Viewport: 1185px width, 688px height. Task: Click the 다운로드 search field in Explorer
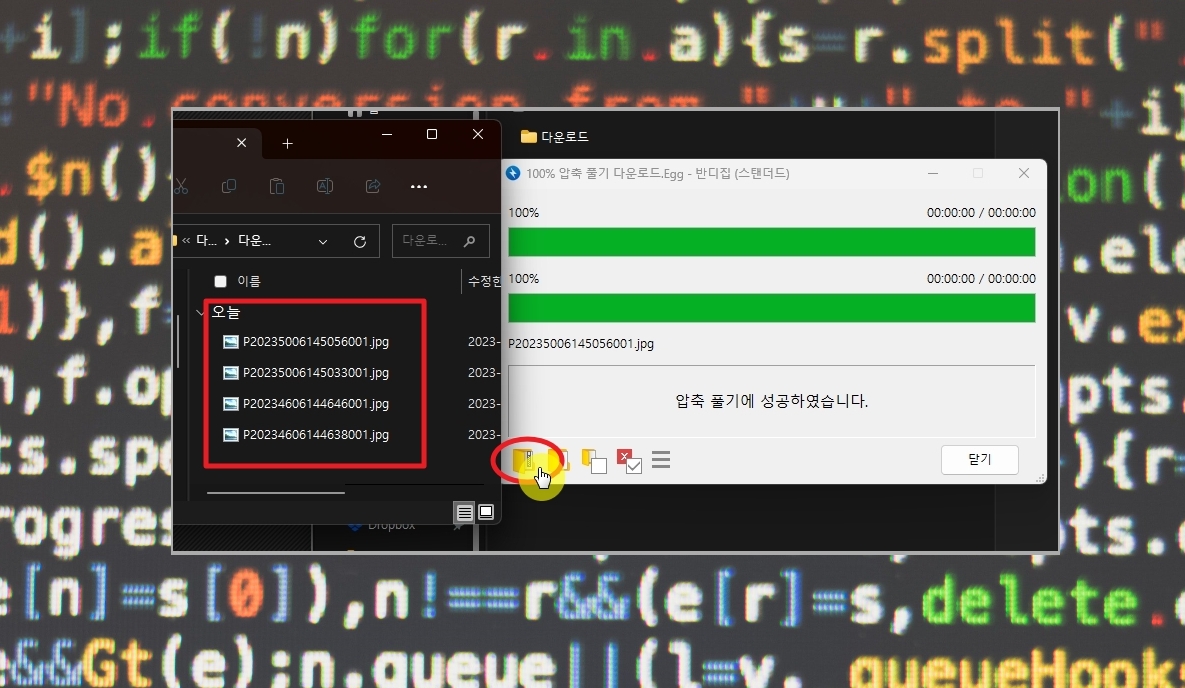click(x=441, y=241)
